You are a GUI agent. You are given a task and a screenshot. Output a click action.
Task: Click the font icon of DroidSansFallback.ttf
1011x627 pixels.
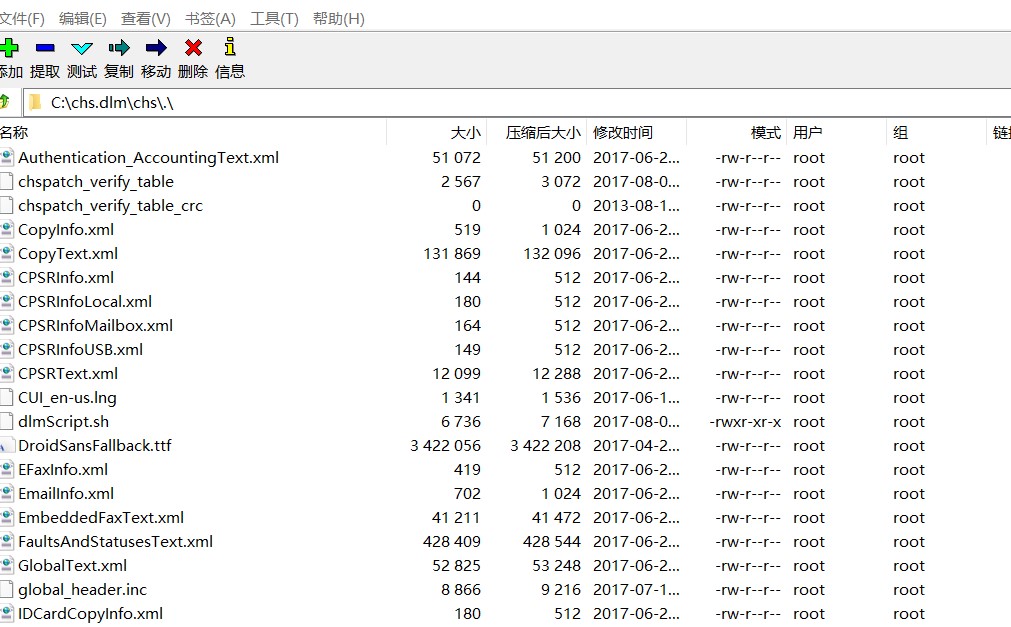tap(6, 446)
